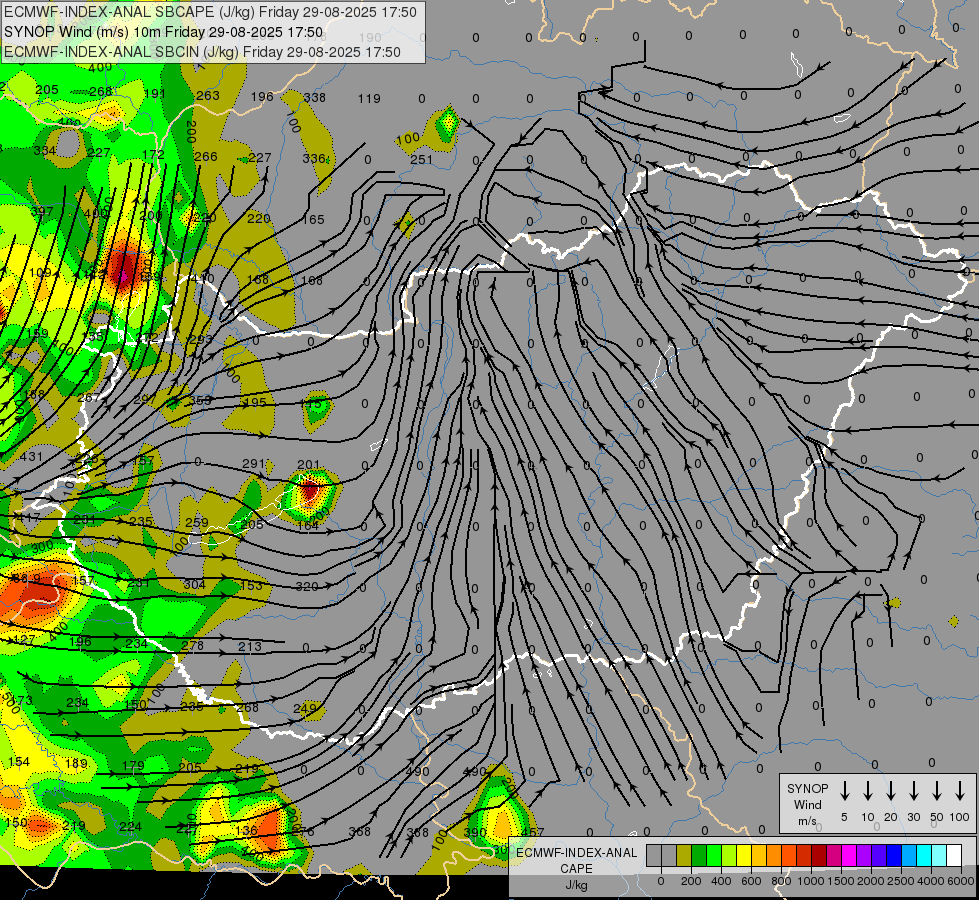The height and width of the screenshot is (900, 979).
Task: Click the map value '263'
Action: (x=208, y=96)
